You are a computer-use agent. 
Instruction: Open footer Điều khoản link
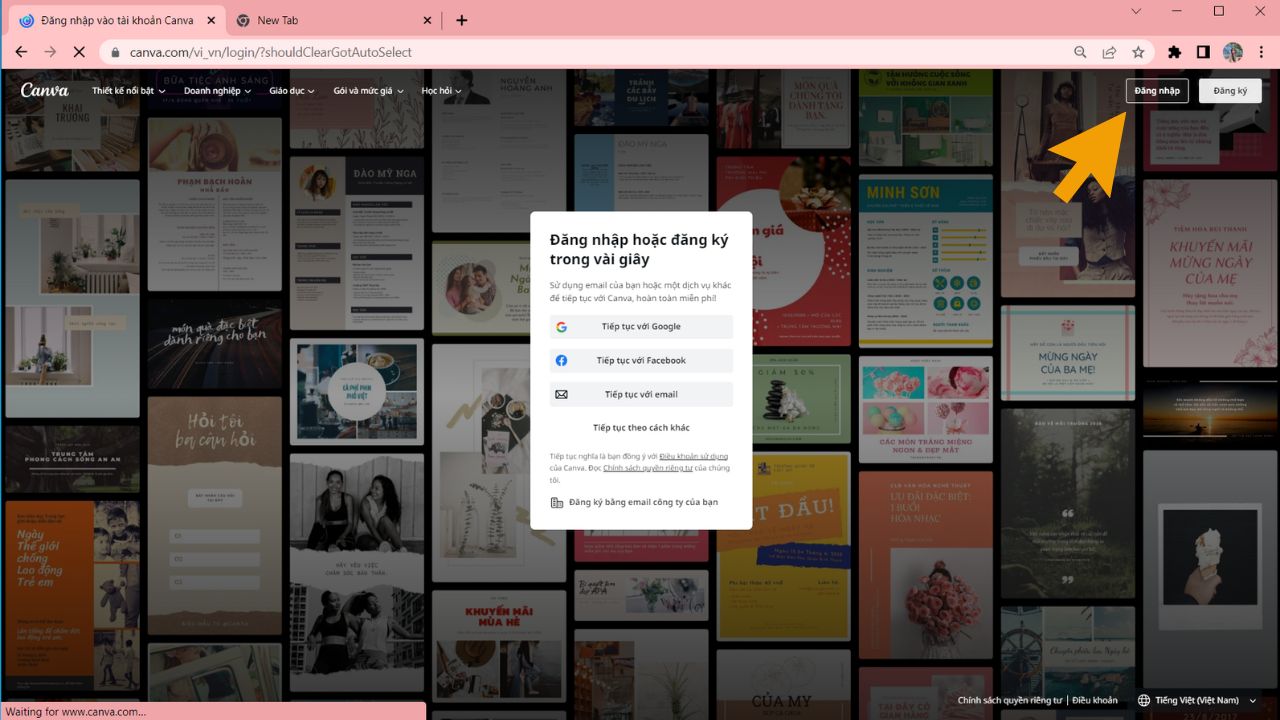(x=1095, y=701)
